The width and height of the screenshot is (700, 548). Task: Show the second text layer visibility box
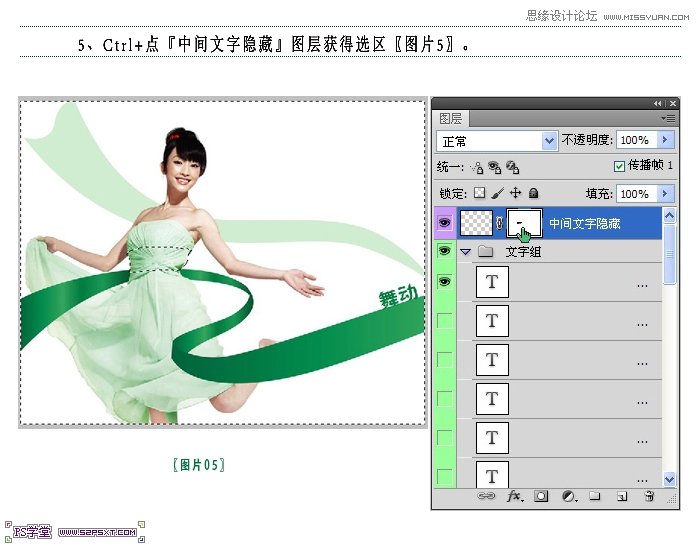tap(445, 320)
